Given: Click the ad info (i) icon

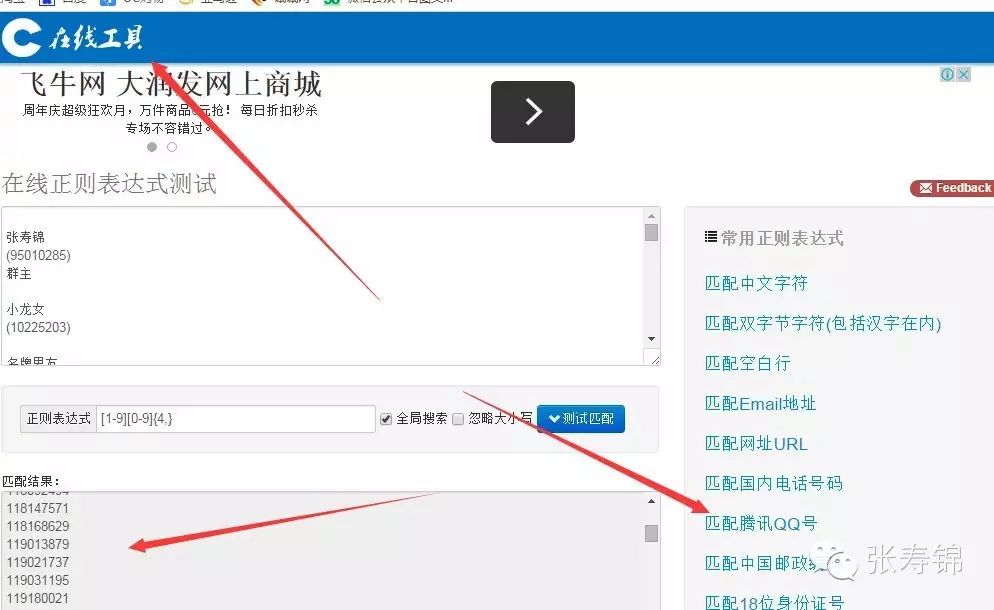Looking at the screenshot, I should pyautogui.click(x=947, y=74).
